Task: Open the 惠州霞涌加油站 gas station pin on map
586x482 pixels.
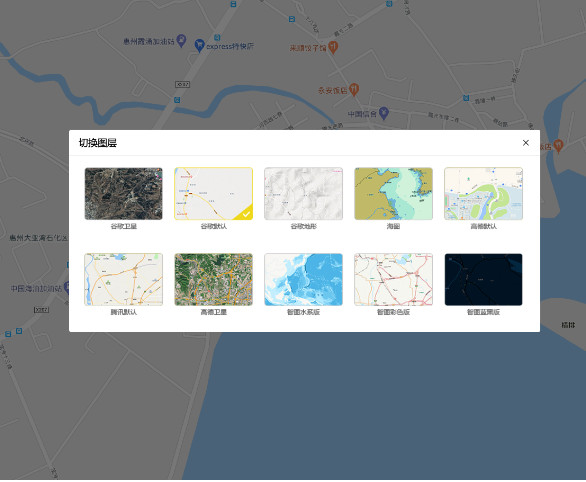Action: 181,40
